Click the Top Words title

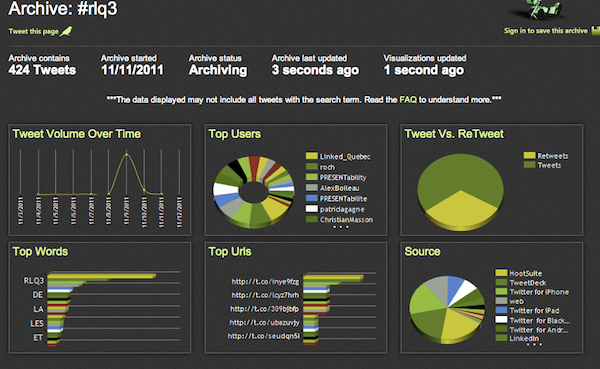pos(40,251)
